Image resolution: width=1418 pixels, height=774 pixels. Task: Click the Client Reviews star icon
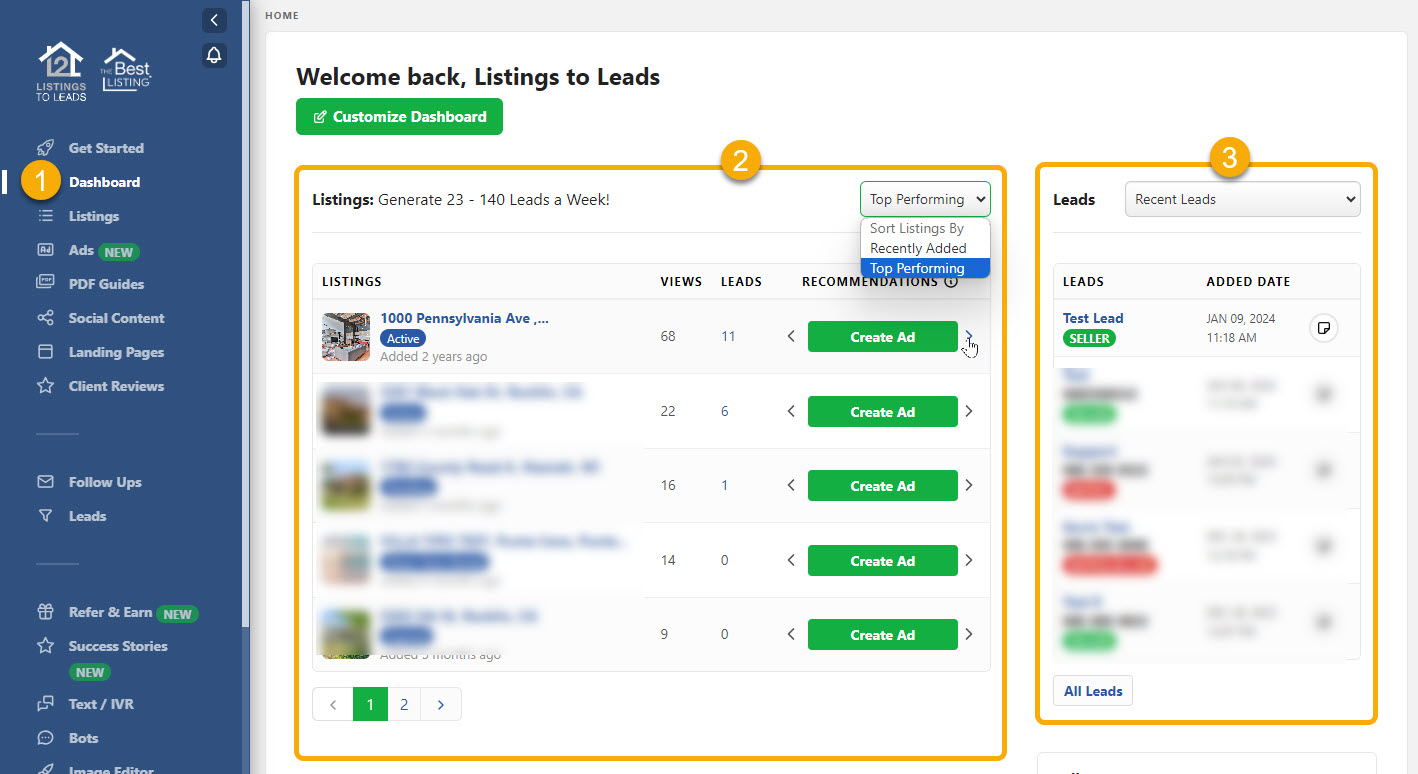pyautogui.click(x=45, y=386)
